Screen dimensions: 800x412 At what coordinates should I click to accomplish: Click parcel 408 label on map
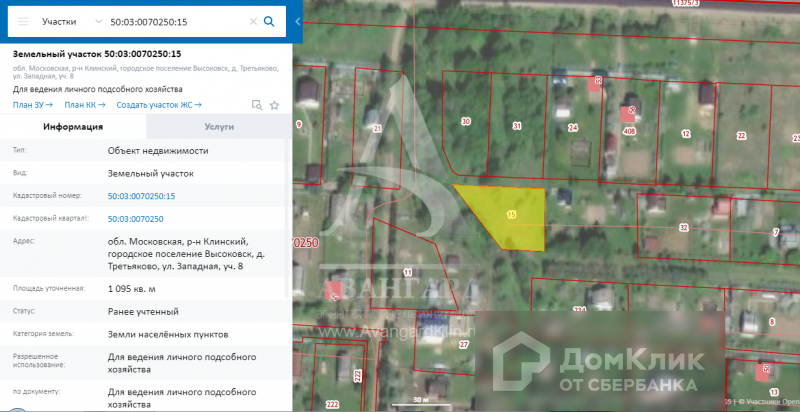630,131
